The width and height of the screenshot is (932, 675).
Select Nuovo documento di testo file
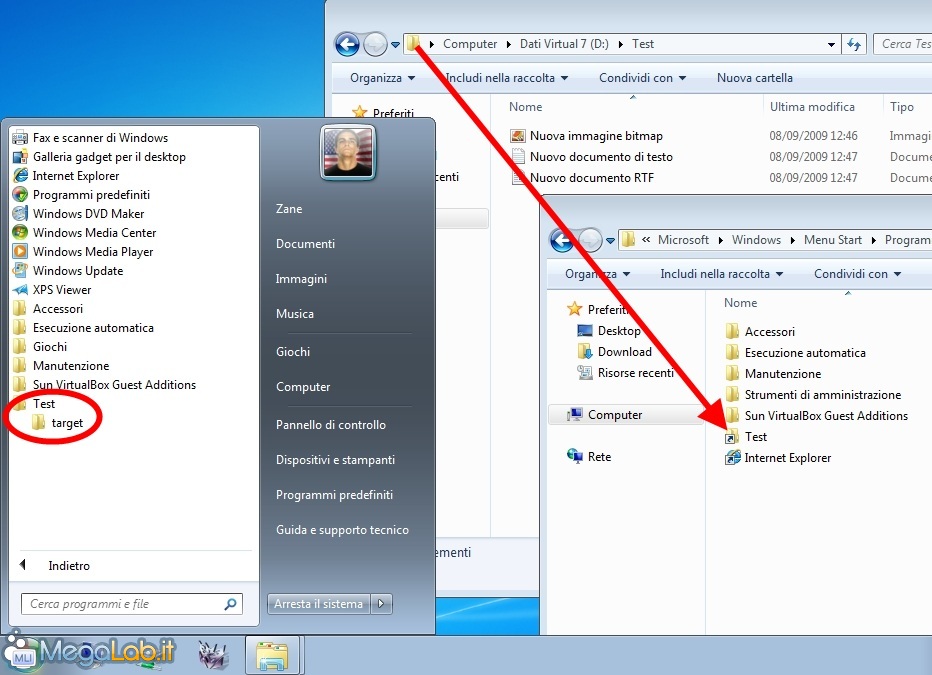coord(592,157)
